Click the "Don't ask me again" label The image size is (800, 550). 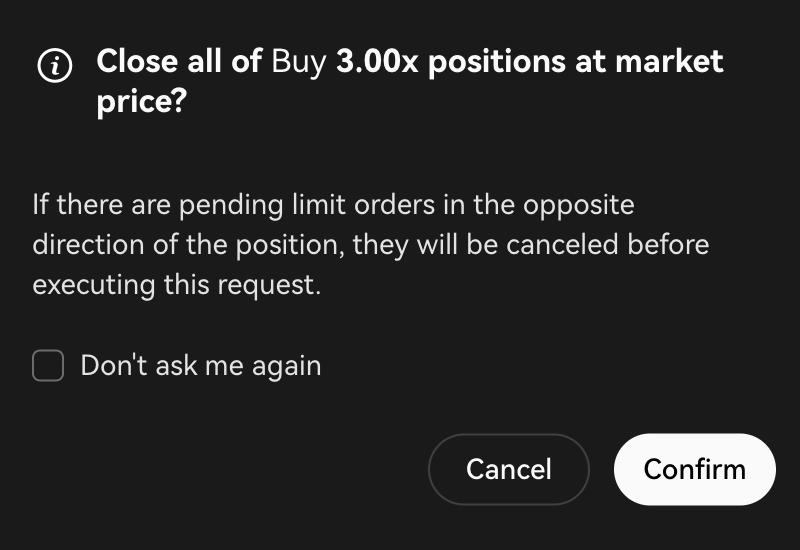pyautogui.click(x=200, y=366)
